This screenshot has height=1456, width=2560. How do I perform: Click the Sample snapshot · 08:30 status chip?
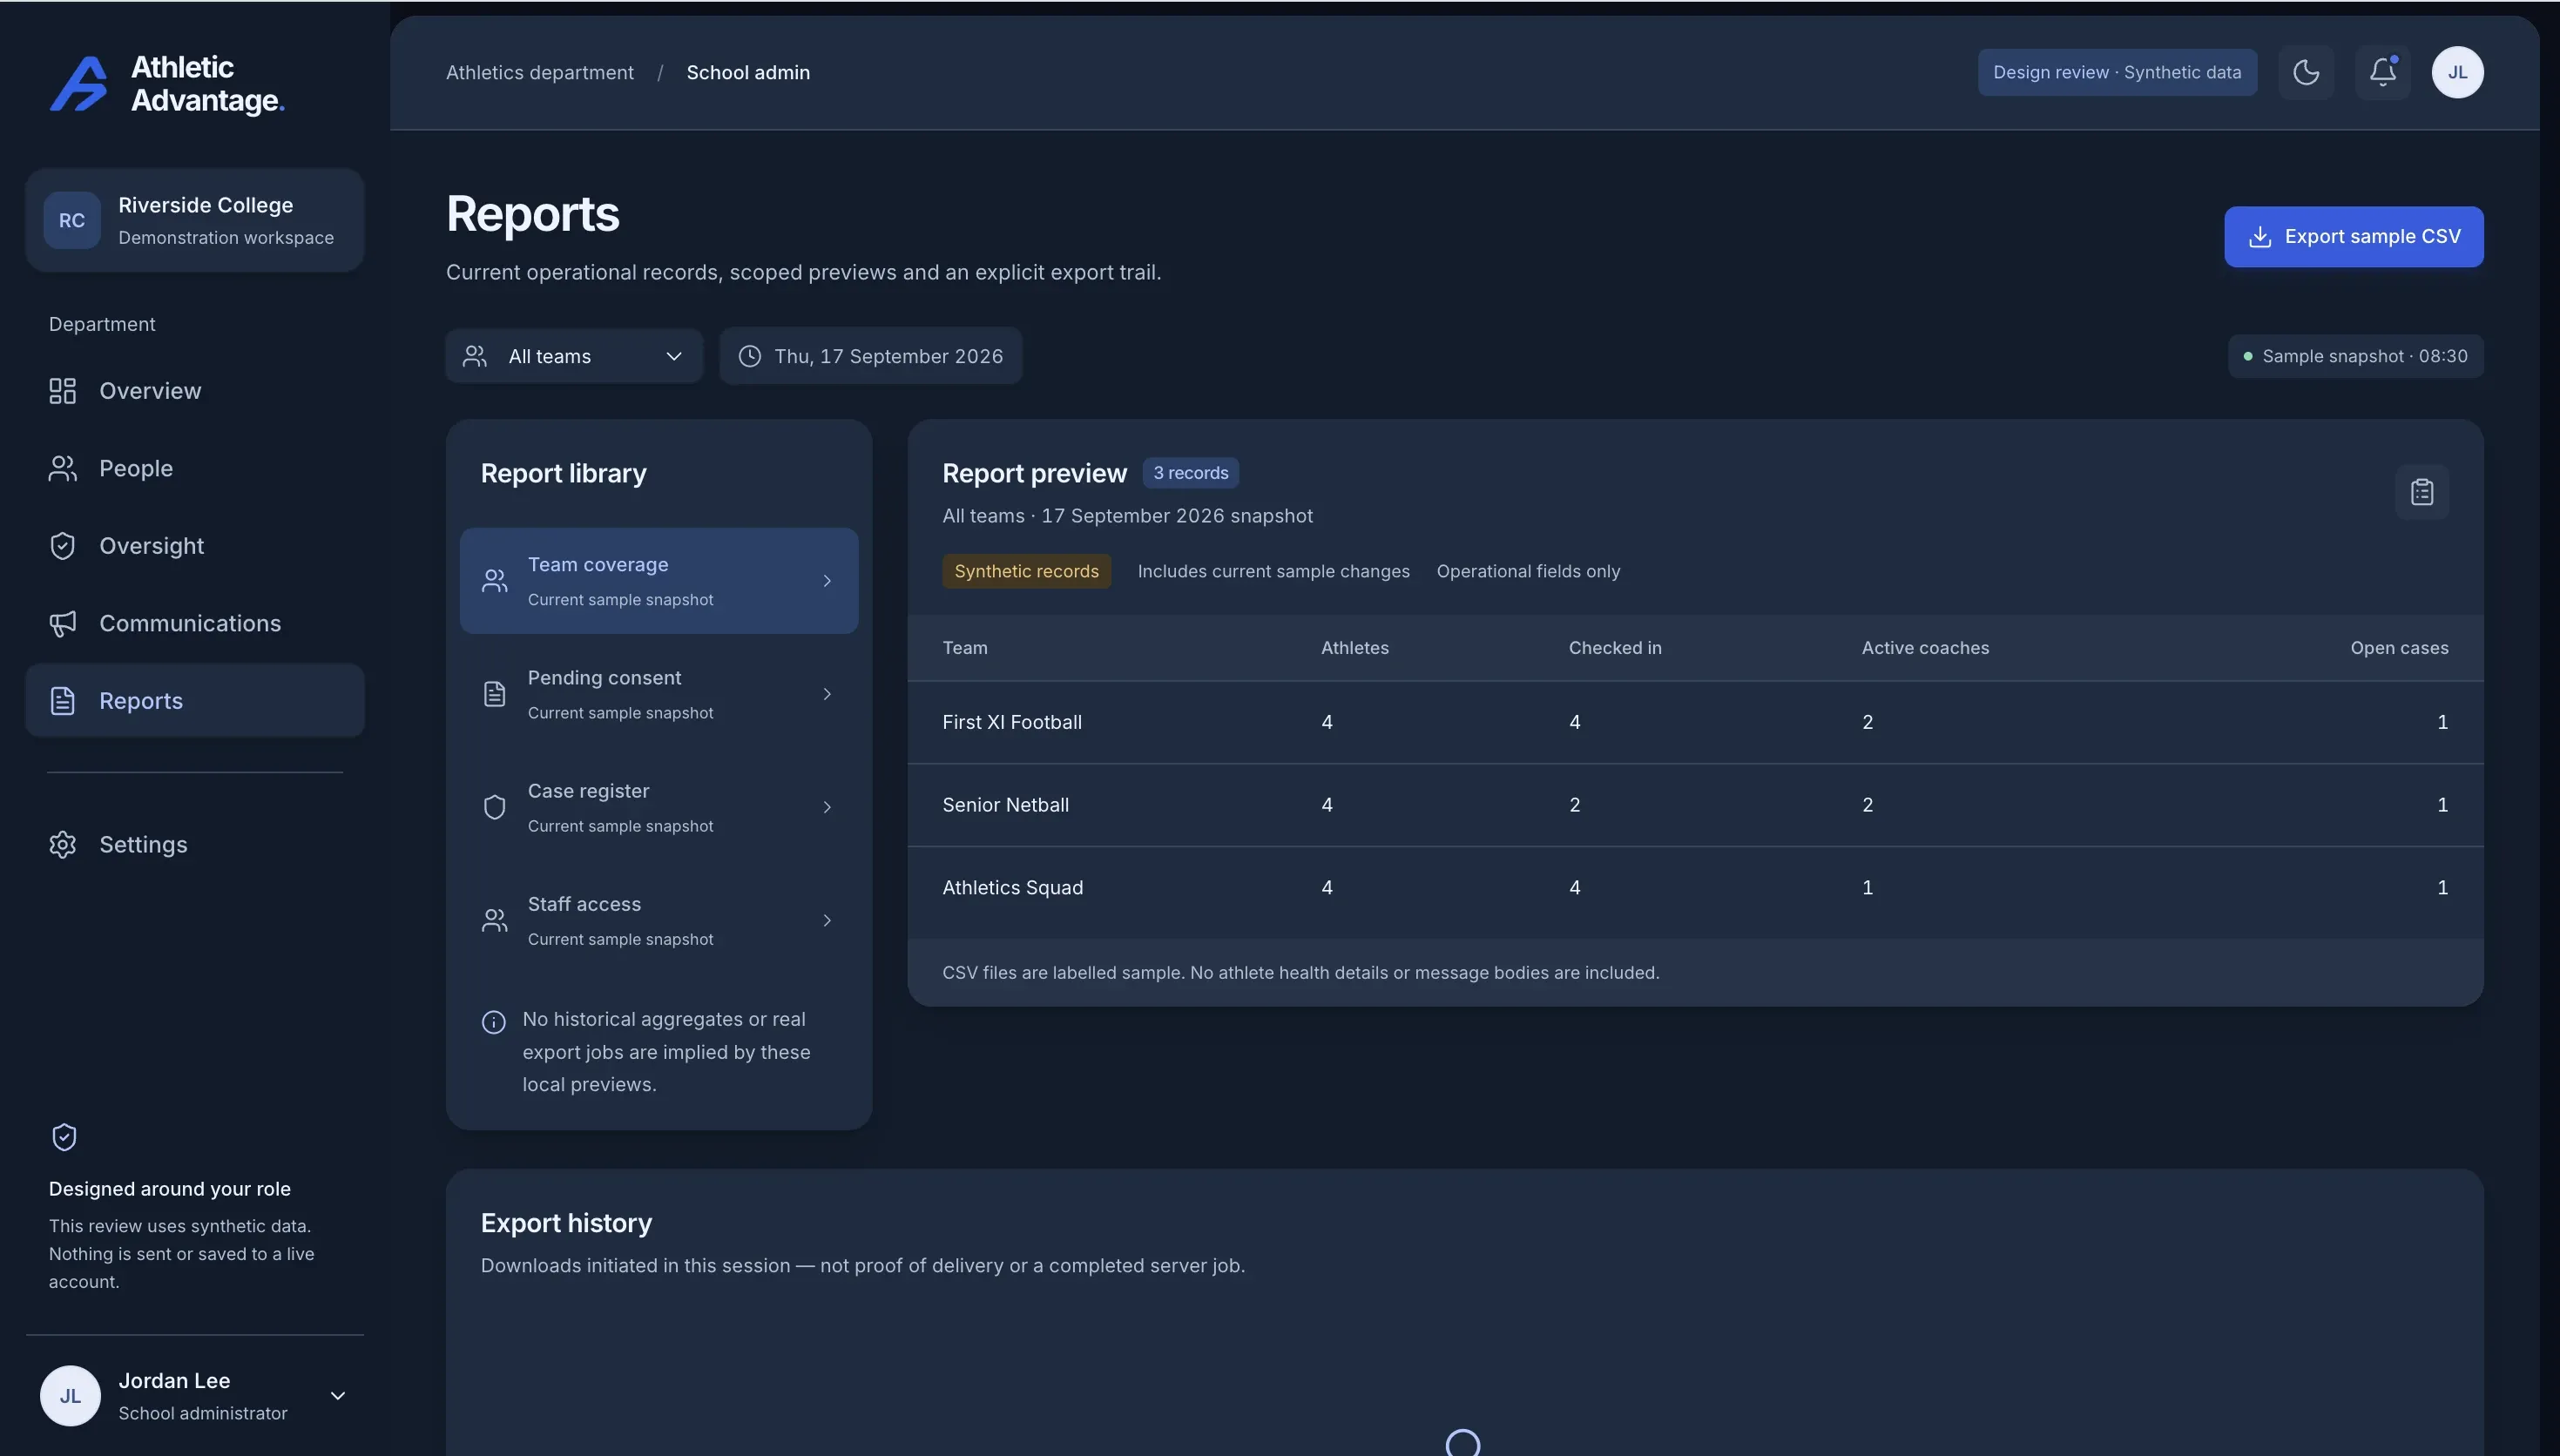pos(2355,356)
